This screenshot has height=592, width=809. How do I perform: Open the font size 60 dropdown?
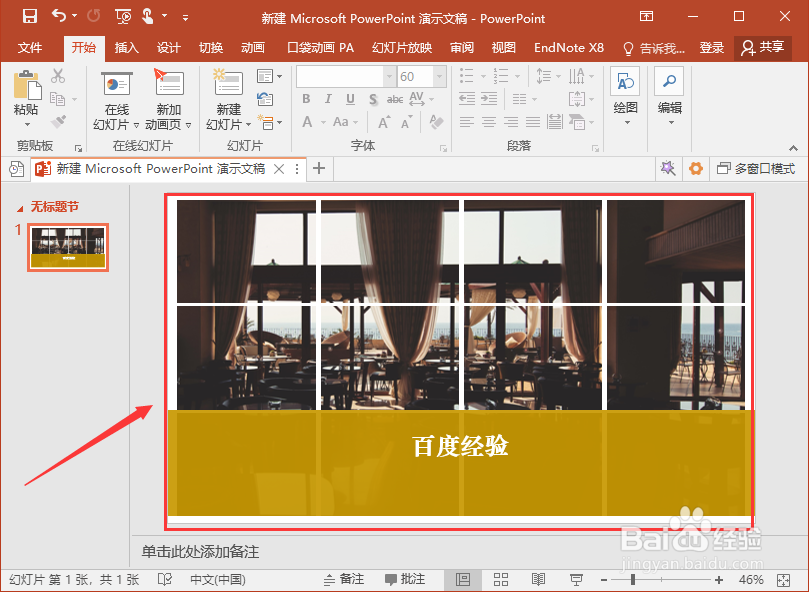439,77
